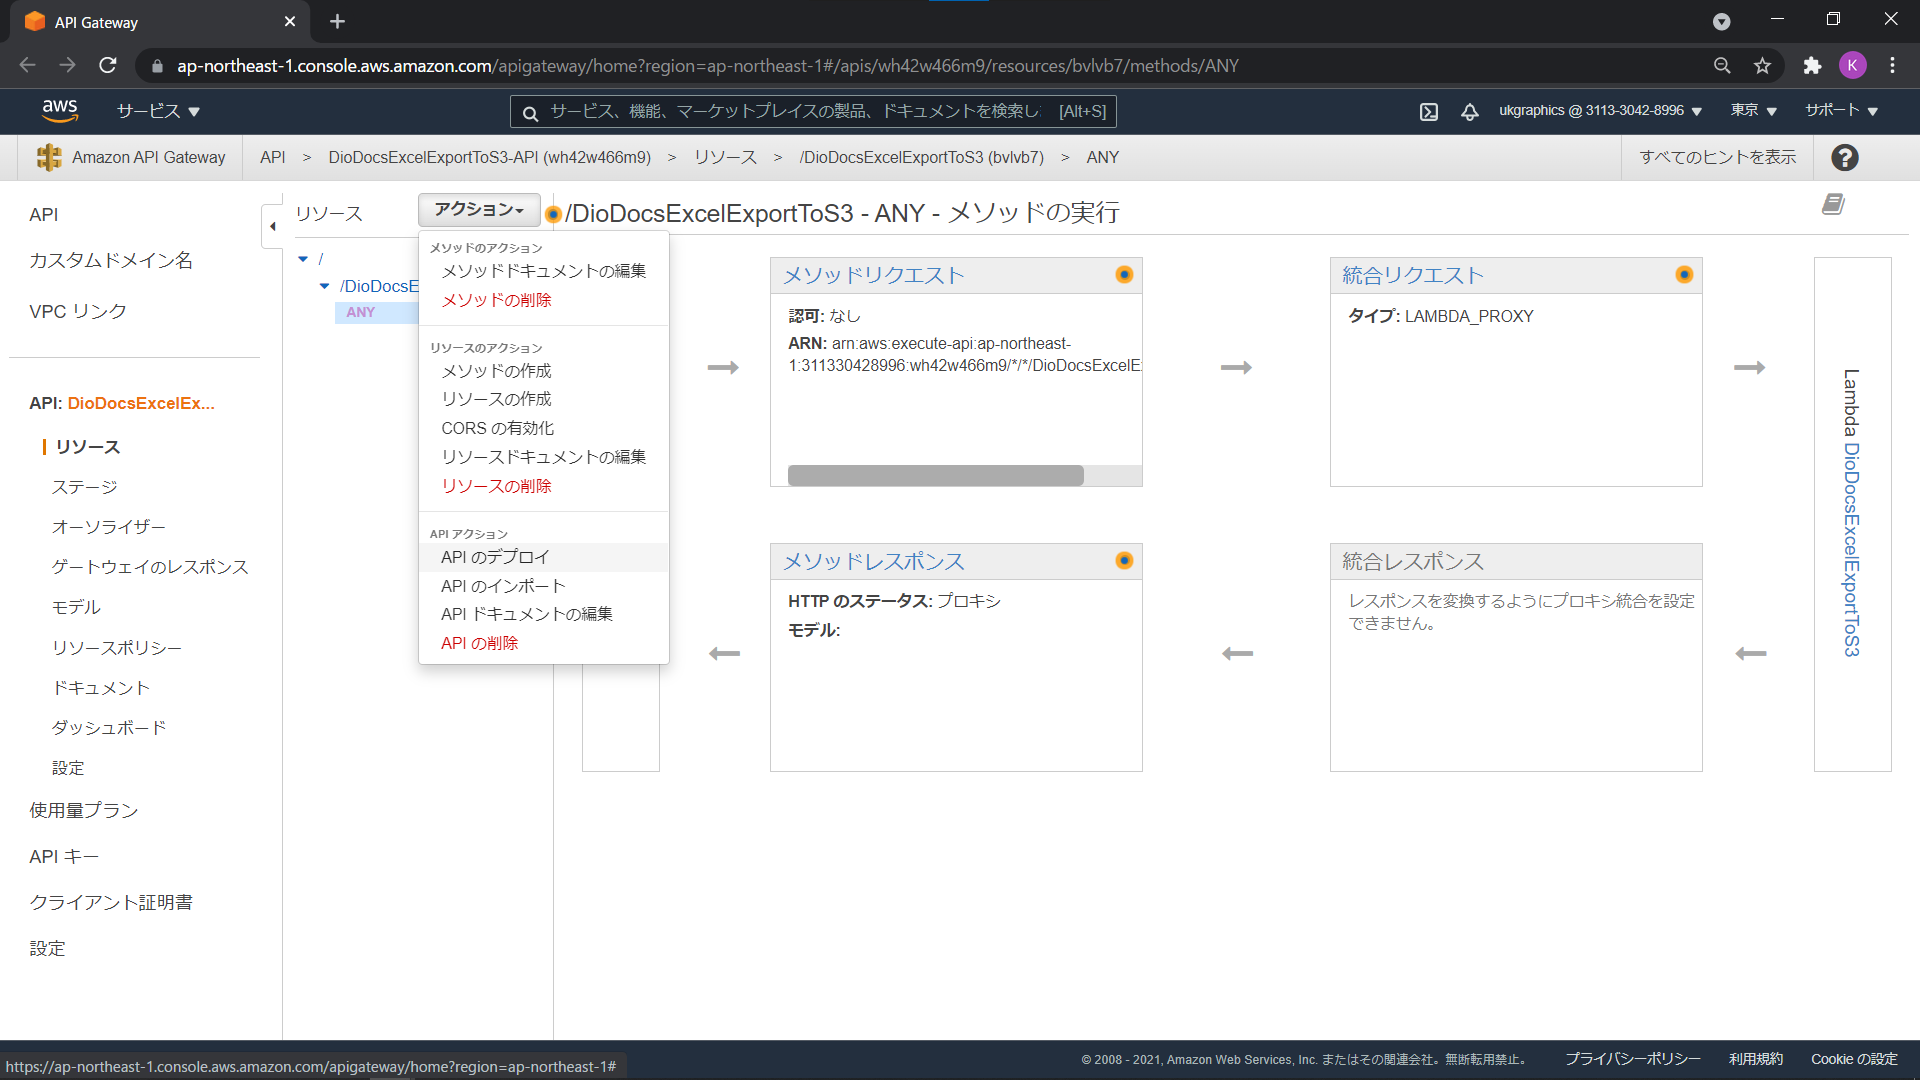Viewport: 1920px width, 1080px height.
Task: Open ゲートウェイのレスポンス in the sidebar
Action: pos(150,567)
